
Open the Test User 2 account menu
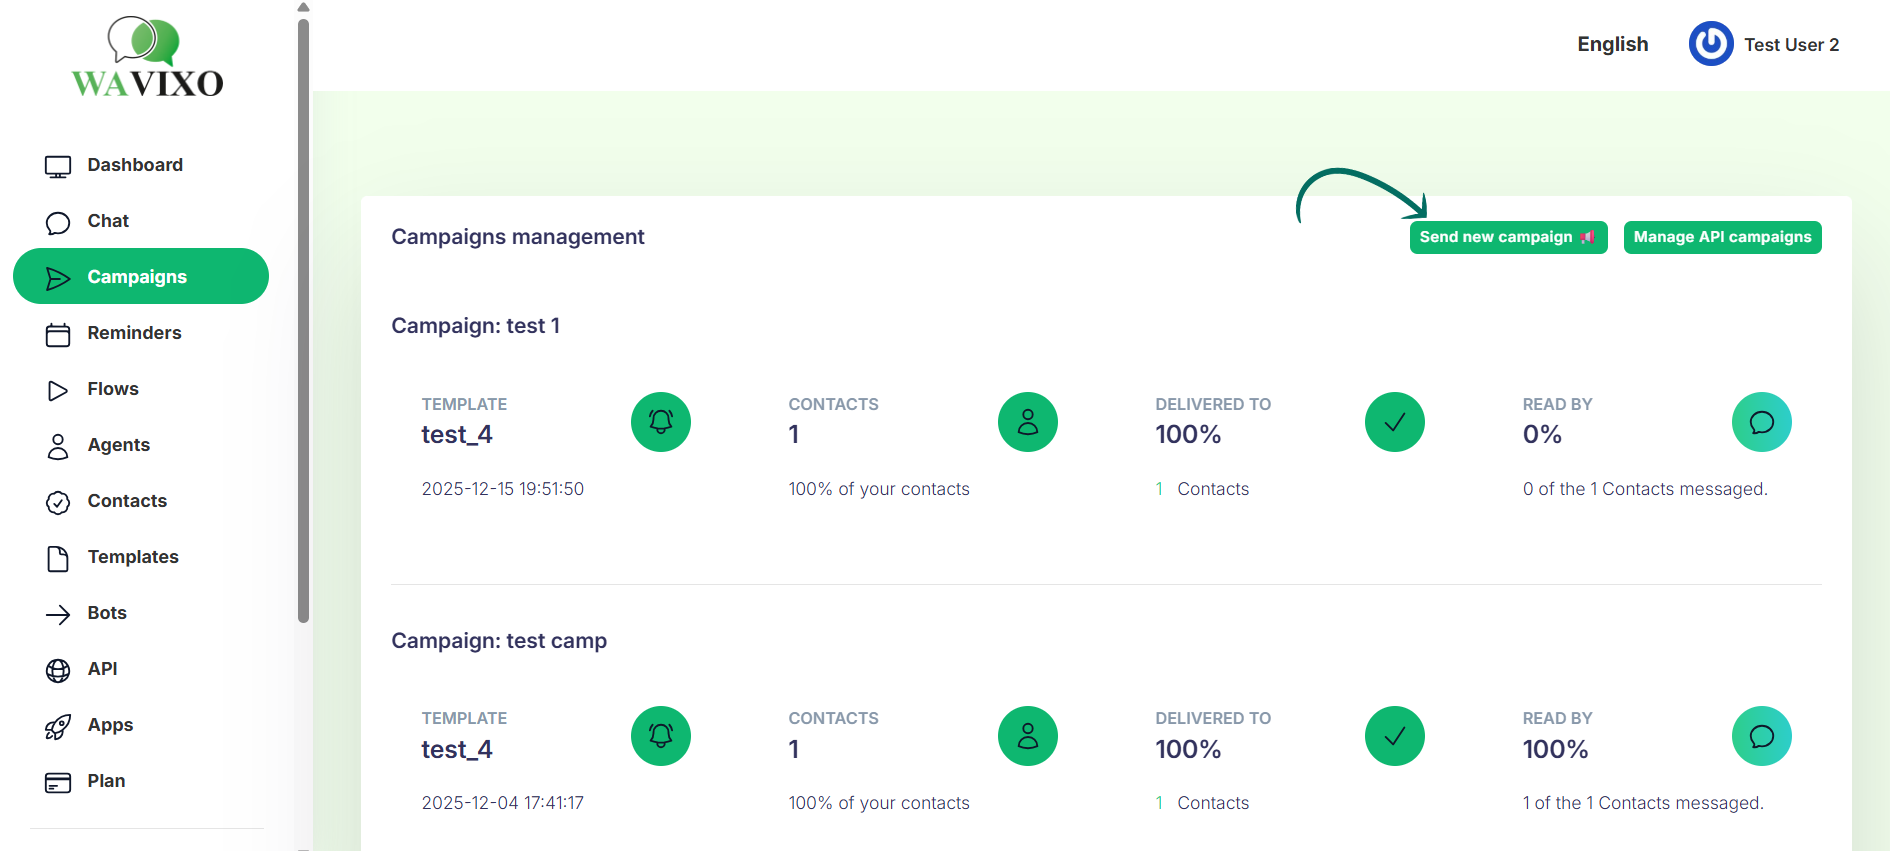point(1790,45)
